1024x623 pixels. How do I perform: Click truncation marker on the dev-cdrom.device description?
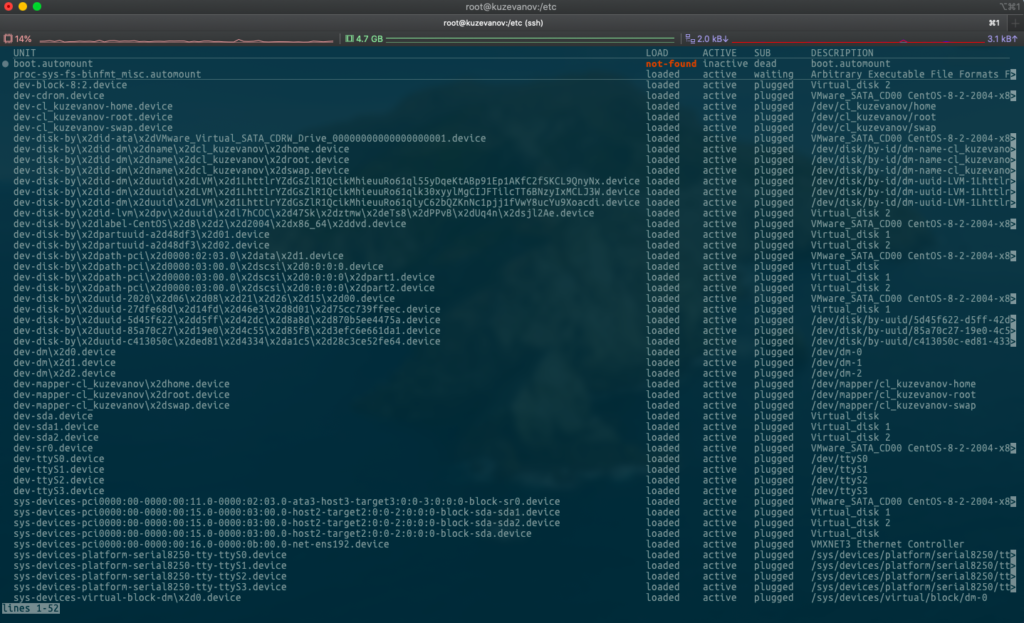point(1013,96)
